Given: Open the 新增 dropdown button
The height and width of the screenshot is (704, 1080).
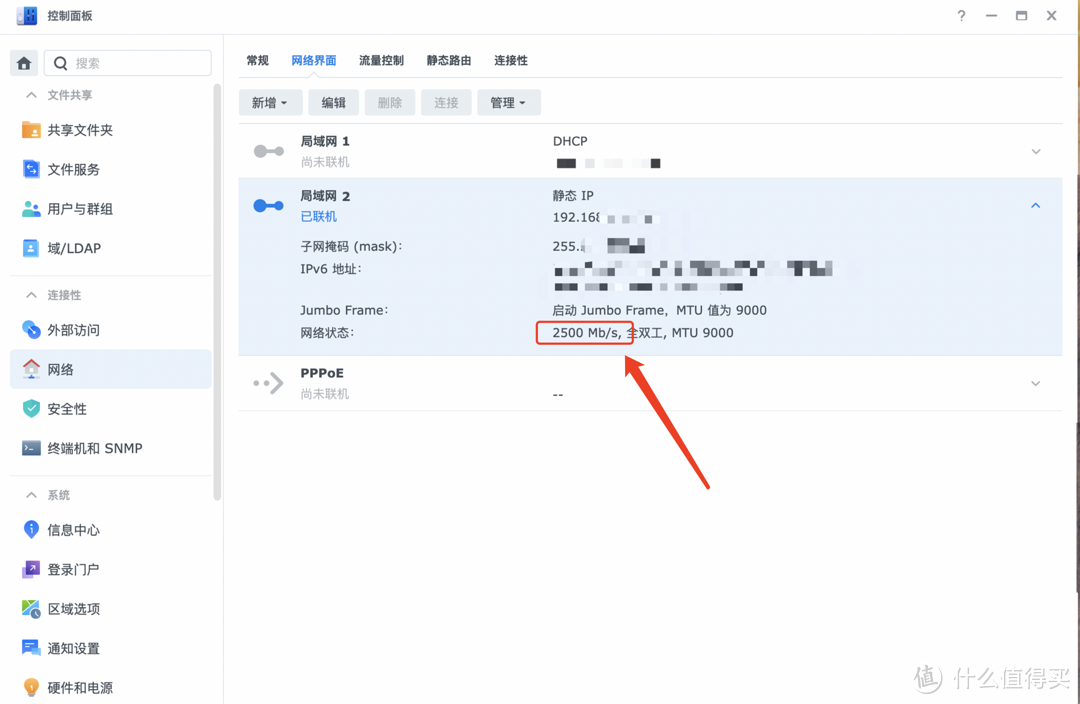Looking at the screenshot, I should click(270, 103).
